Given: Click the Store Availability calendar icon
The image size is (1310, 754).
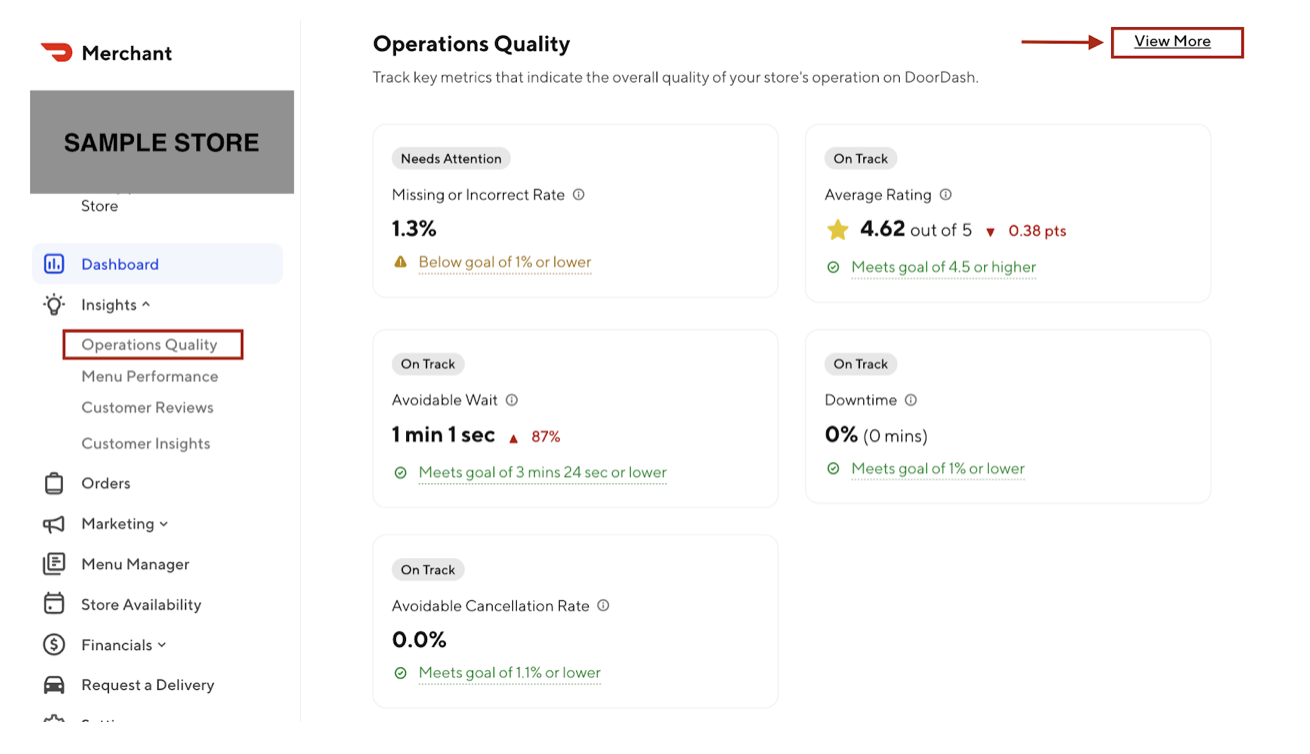Looking at the screenshot, I should pyautogui.click(x=54, y=604).
